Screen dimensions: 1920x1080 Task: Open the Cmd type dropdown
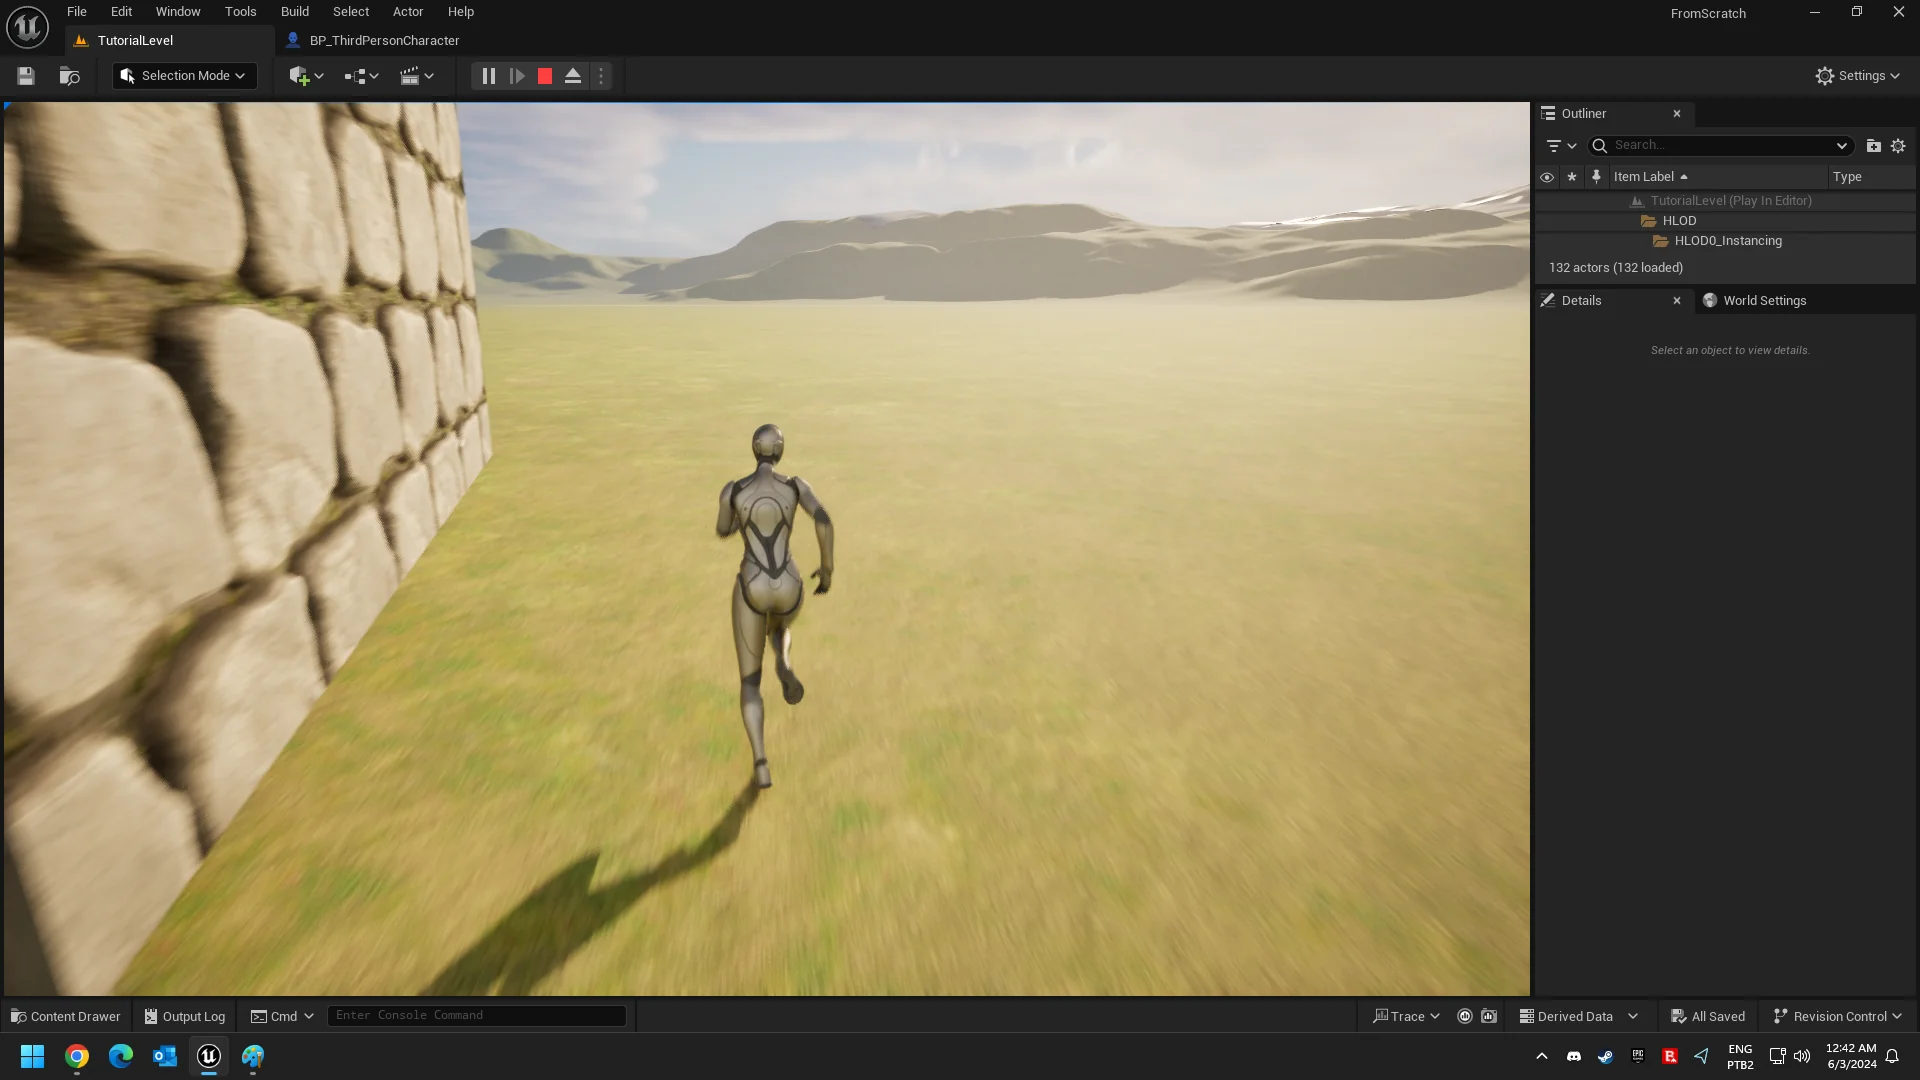(x=282, y=1016)
